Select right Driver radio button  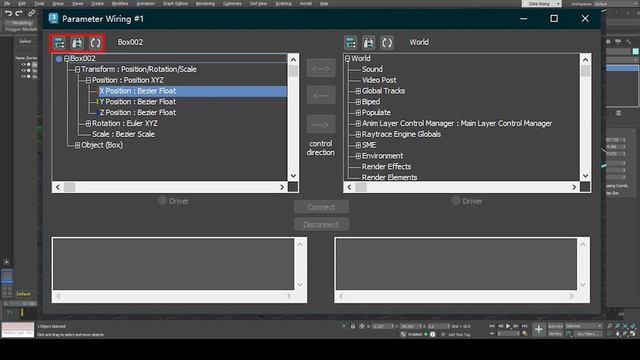(x=456, y=201)
